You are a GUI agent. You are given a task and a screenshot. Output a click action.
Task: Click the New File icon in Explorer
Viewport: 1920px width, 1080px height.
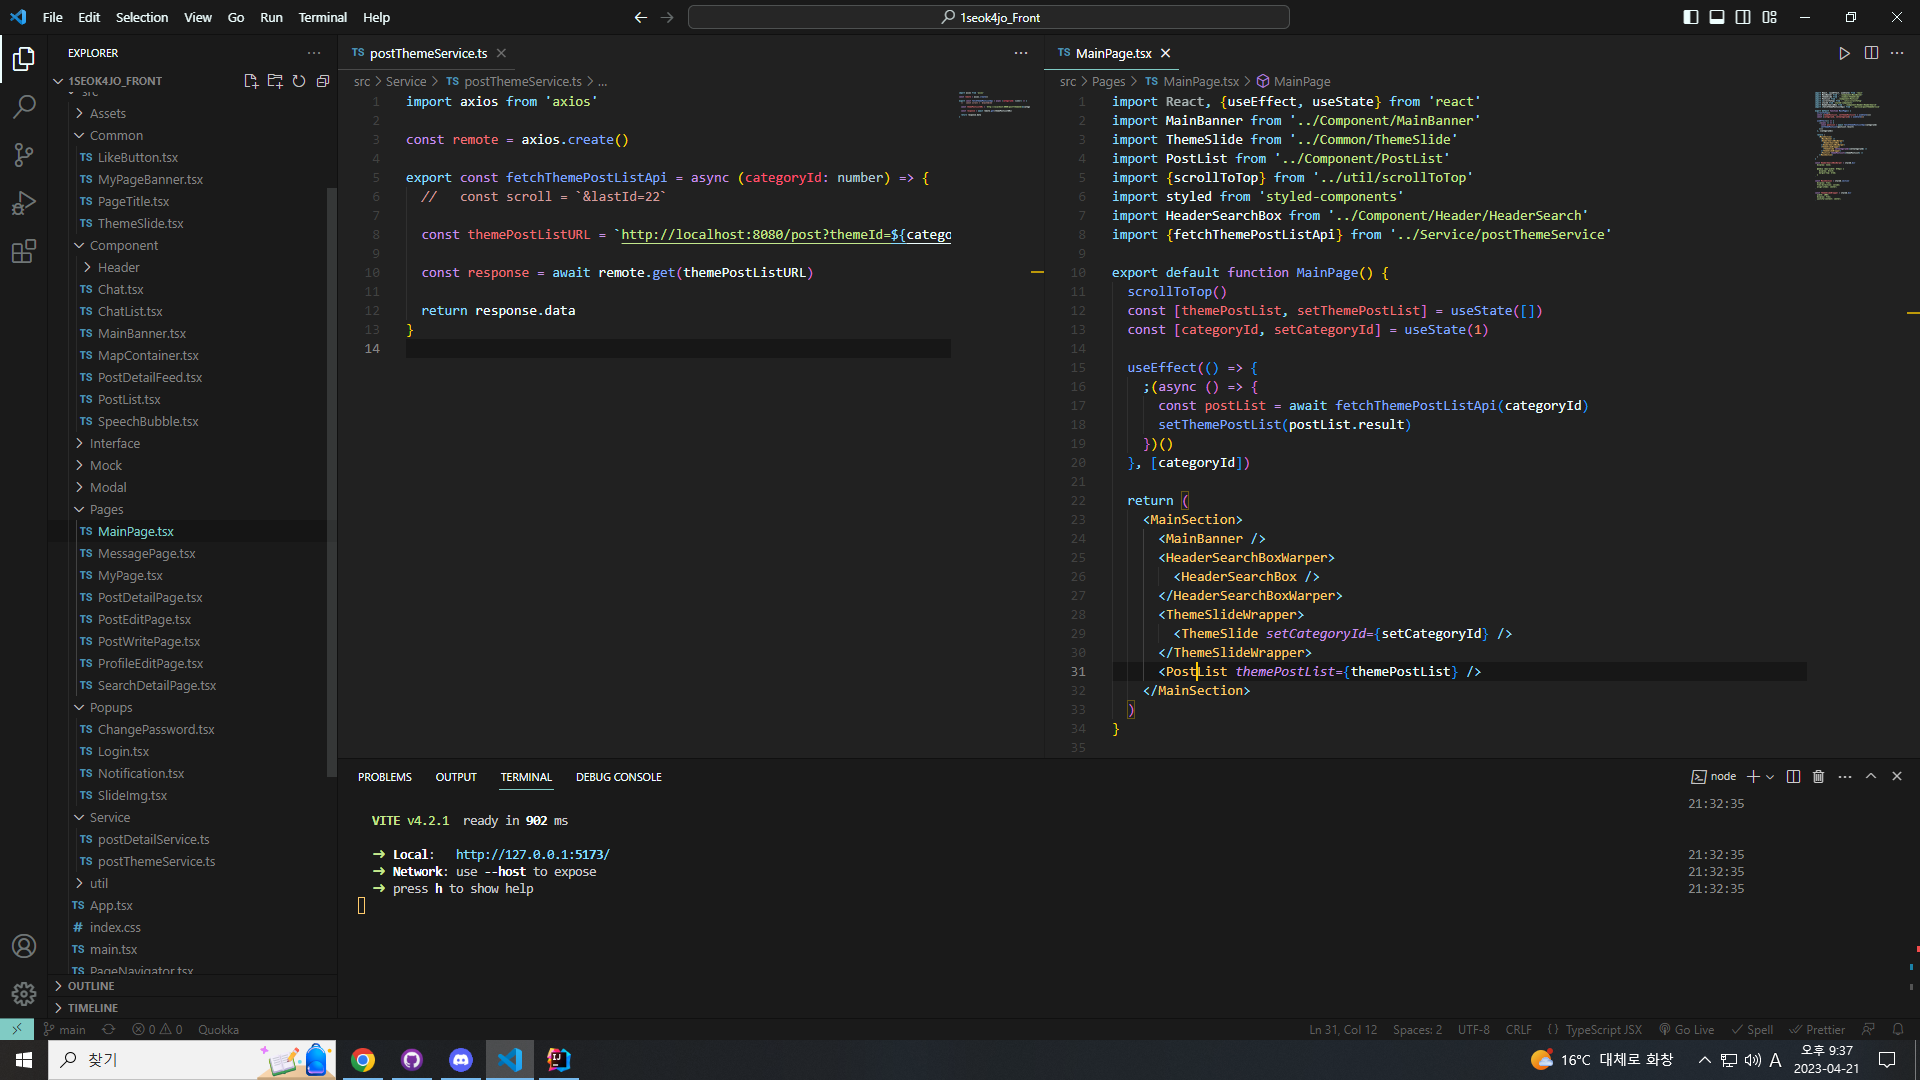pyautogui.click(x=251, y=81)
